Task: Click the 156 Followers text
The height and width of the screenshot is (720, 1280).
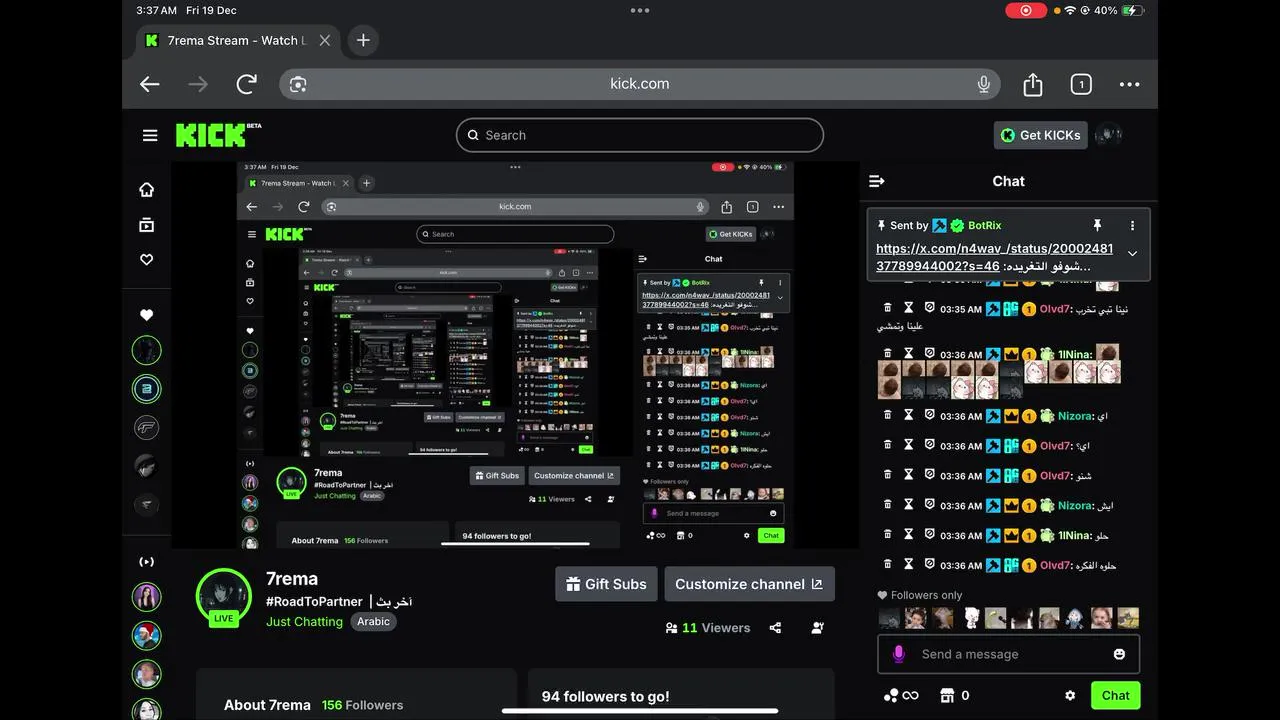Action: [362, 705]
